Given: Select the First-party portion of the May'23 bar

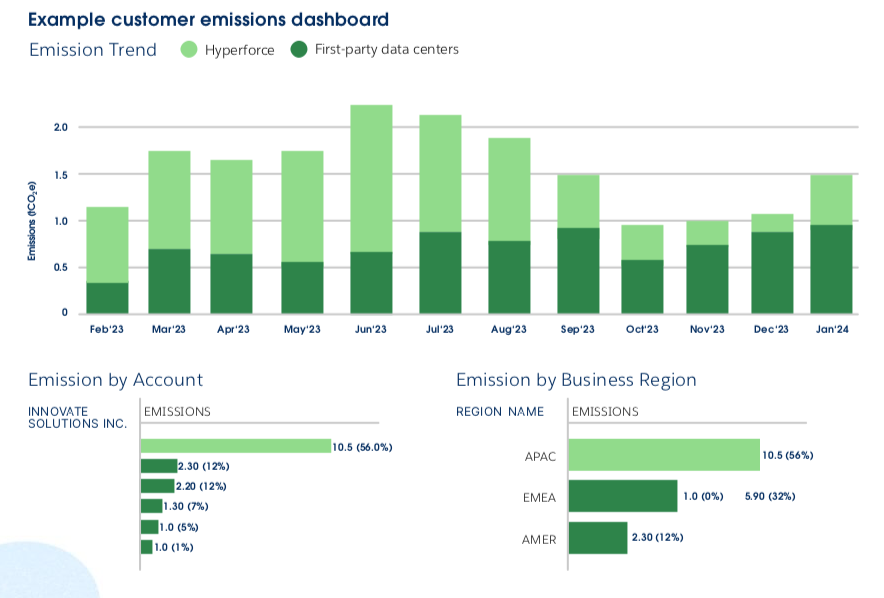Looking at the screenshot, I should (302, 287).
